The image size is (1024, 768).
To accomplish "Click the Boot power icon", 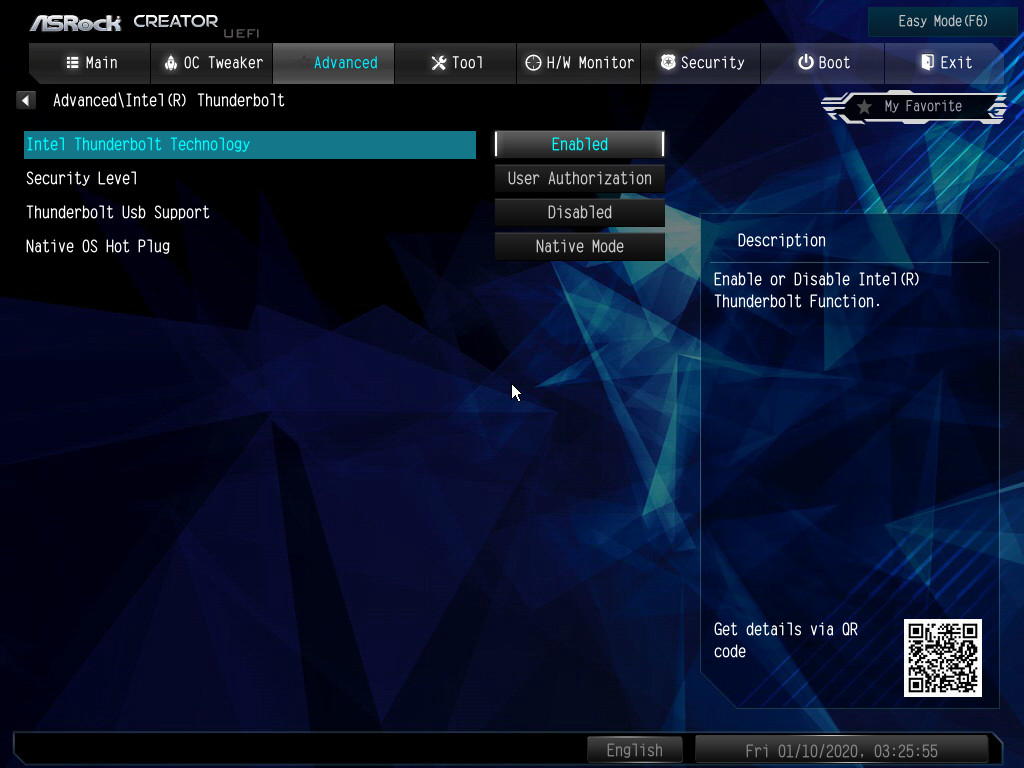I will coord(805,63).
